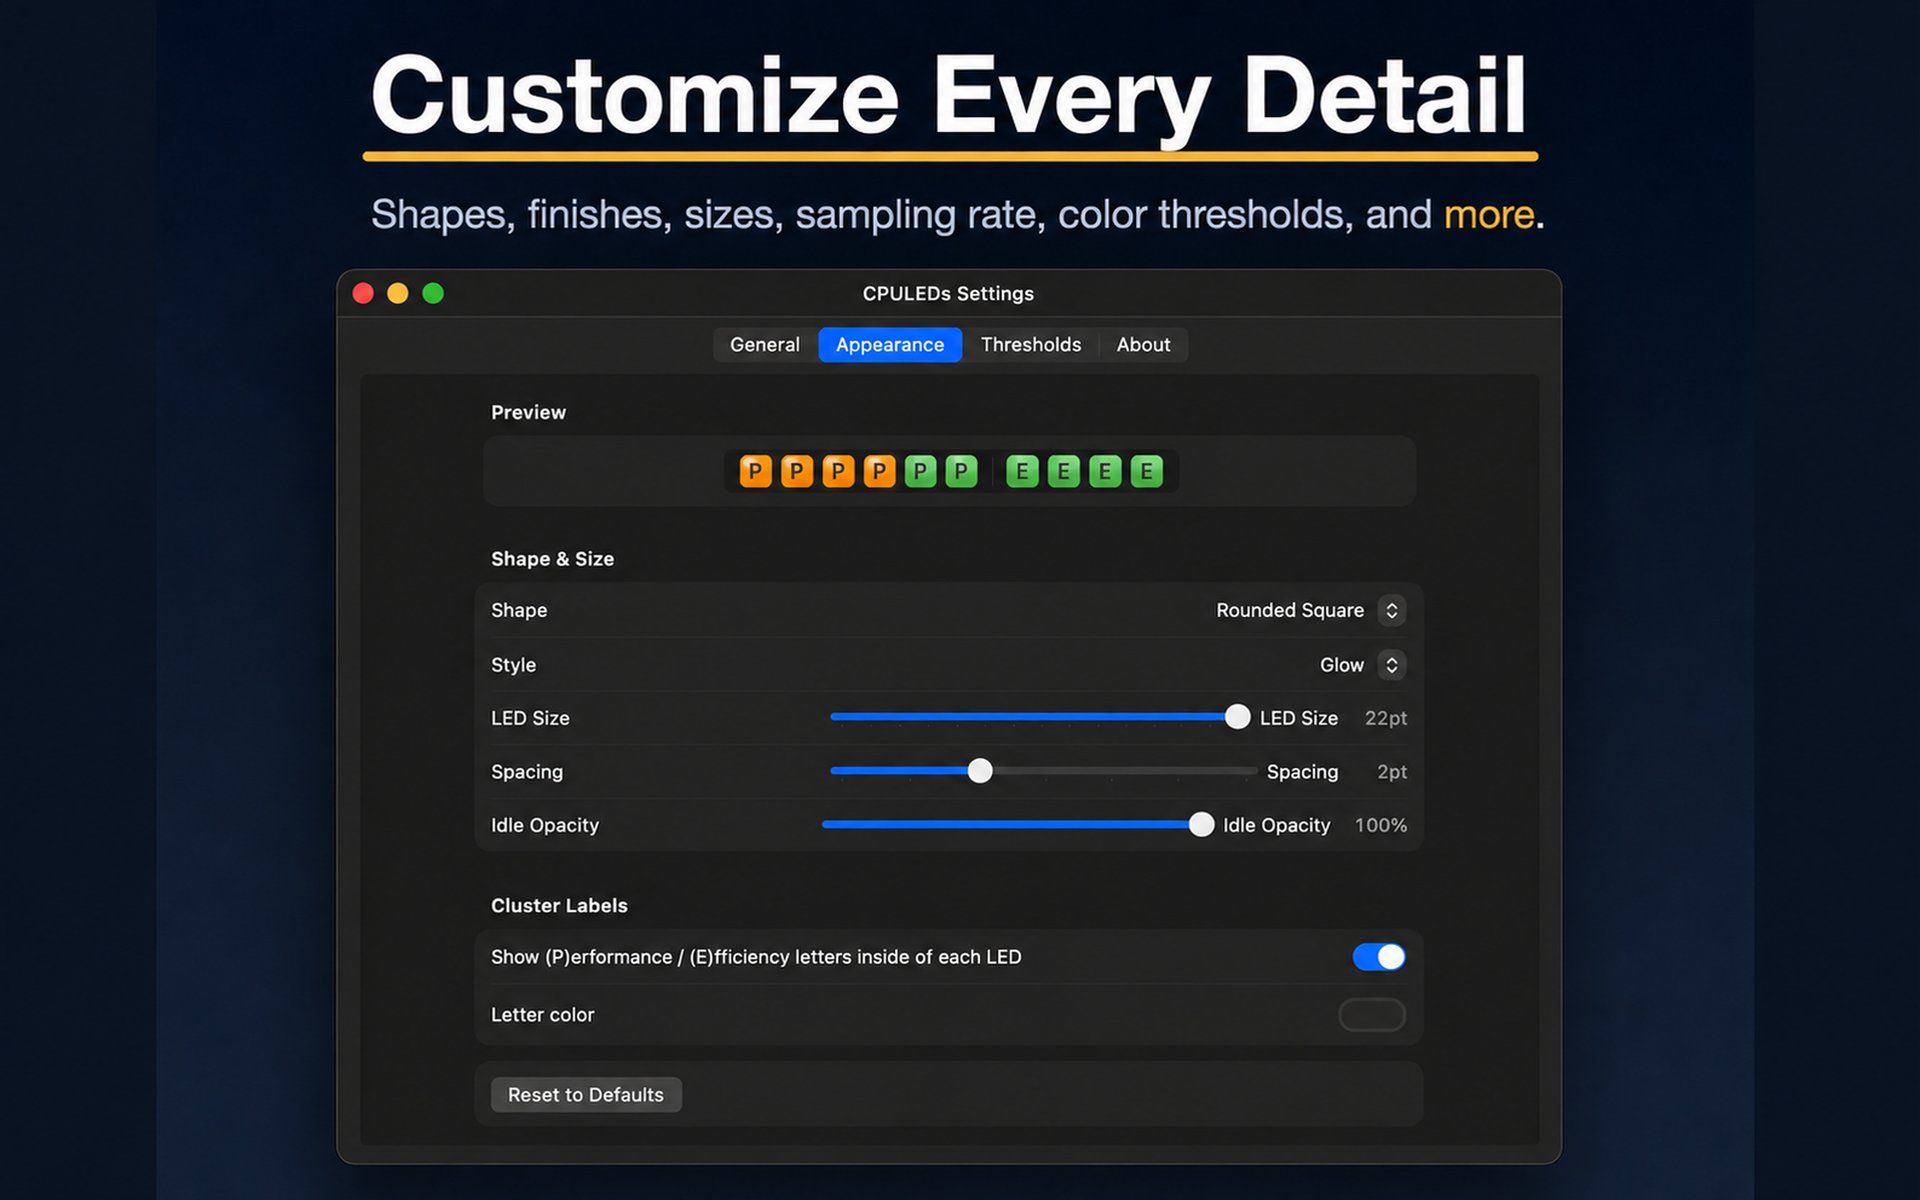
Task: Click the first green E LED in preview
Action: [x=1022, y=471]
